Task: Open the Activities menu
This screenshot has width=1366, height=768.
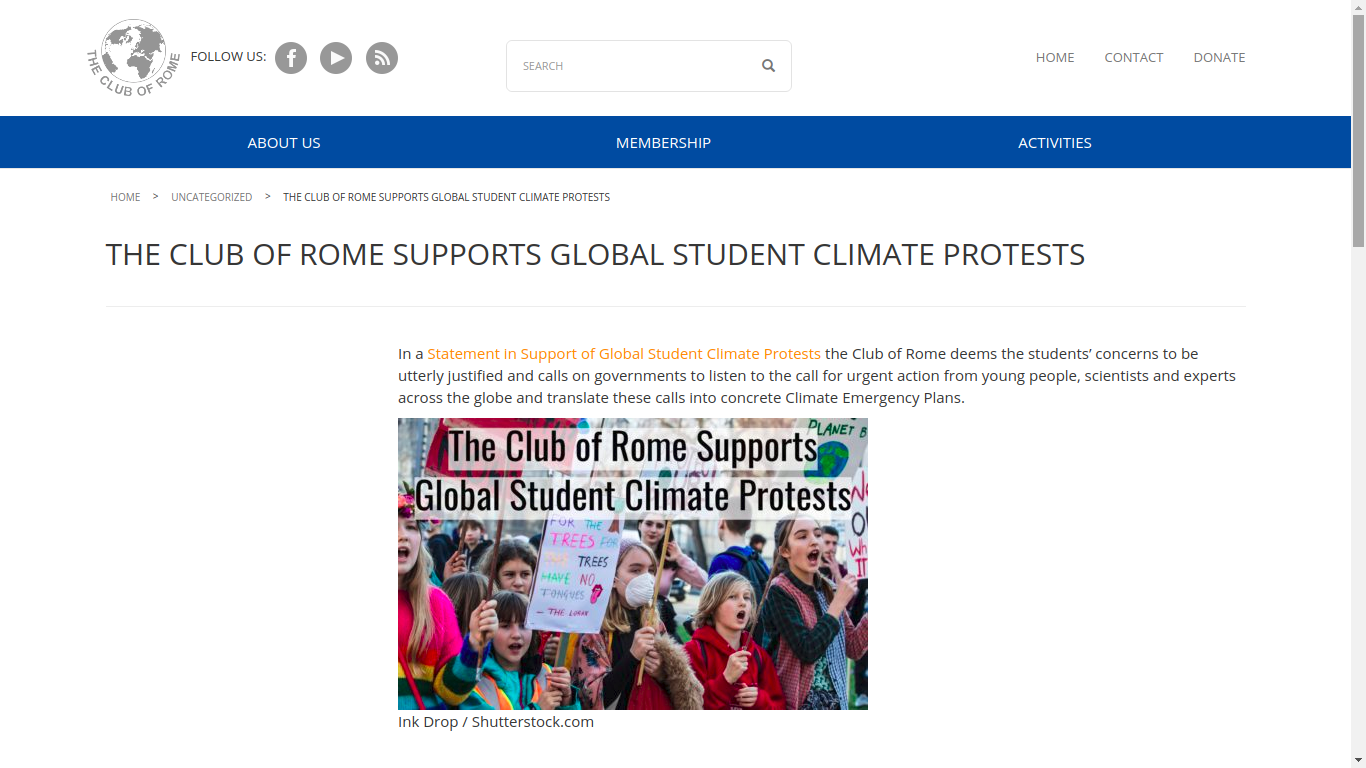Action: coord(1054,143)
